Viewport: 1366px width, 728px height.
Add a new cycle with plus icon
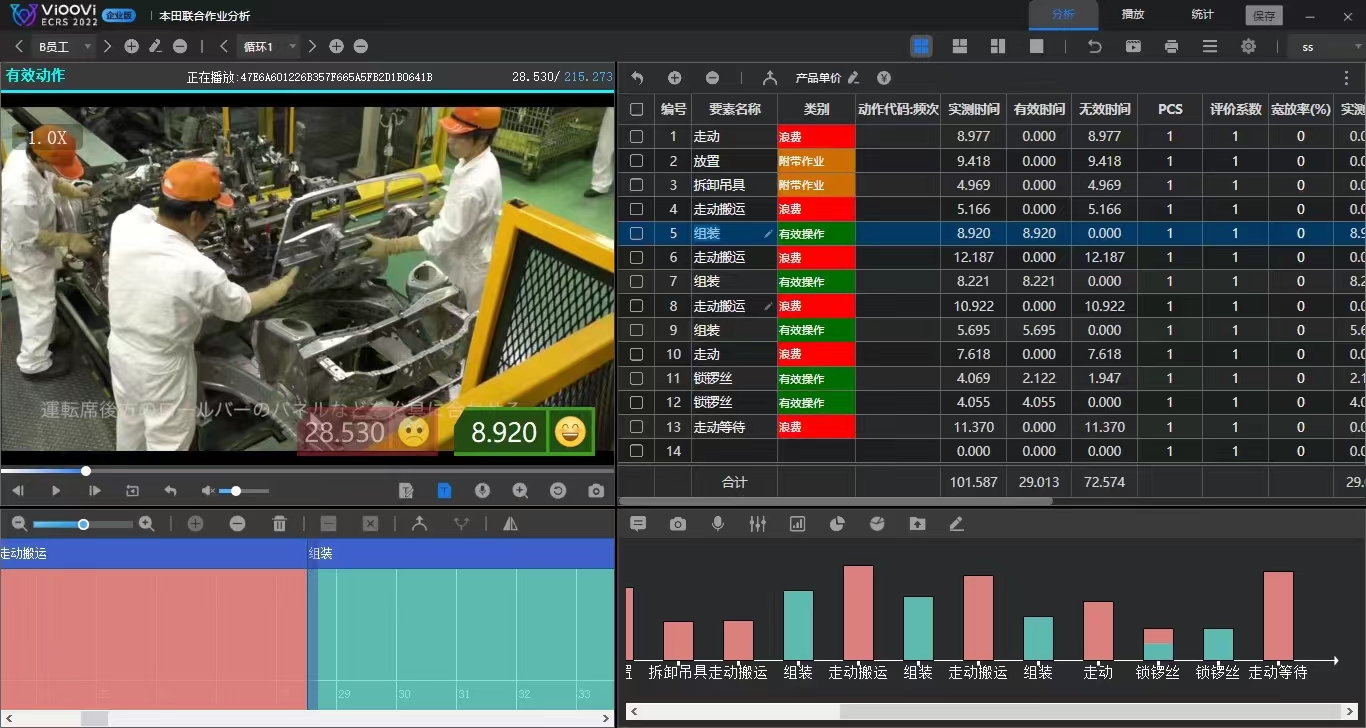pyautogui.click(x=336, y=47)
